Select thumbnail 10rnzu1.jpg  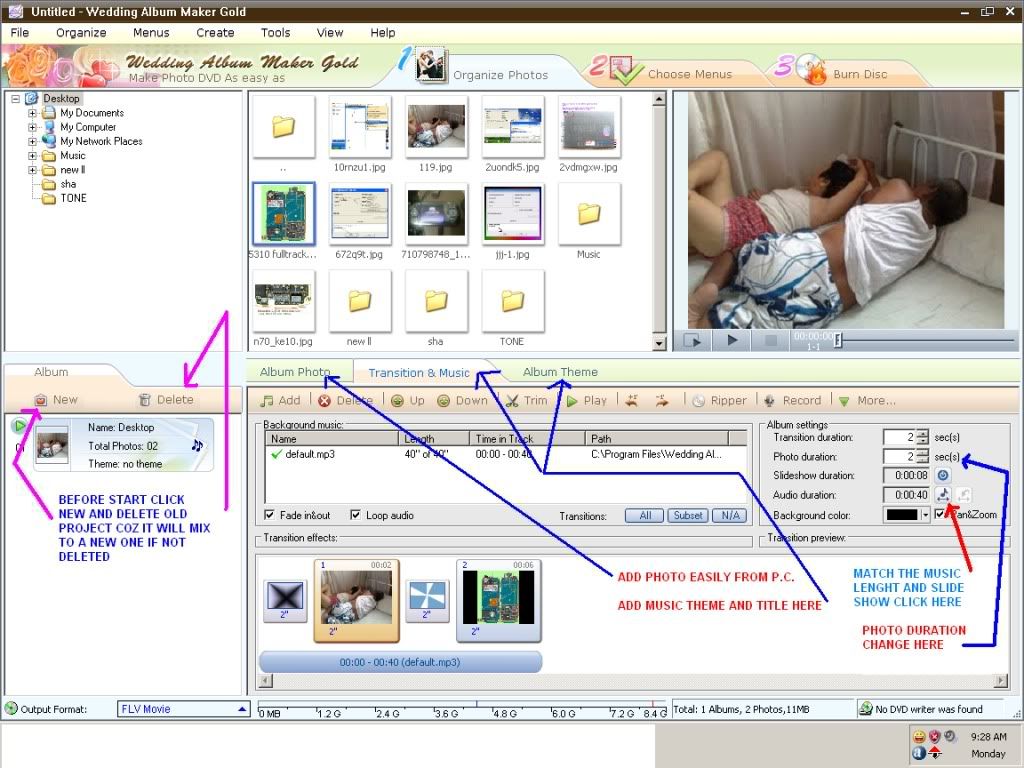[x=360, y=127]
